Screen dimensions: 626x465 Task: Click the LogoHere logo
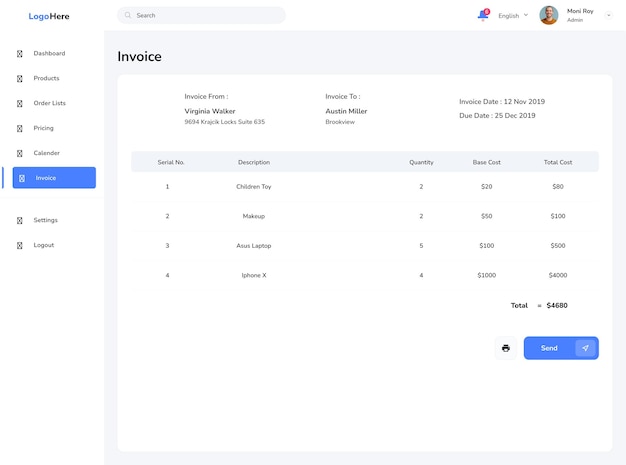(x=49, y=16)
